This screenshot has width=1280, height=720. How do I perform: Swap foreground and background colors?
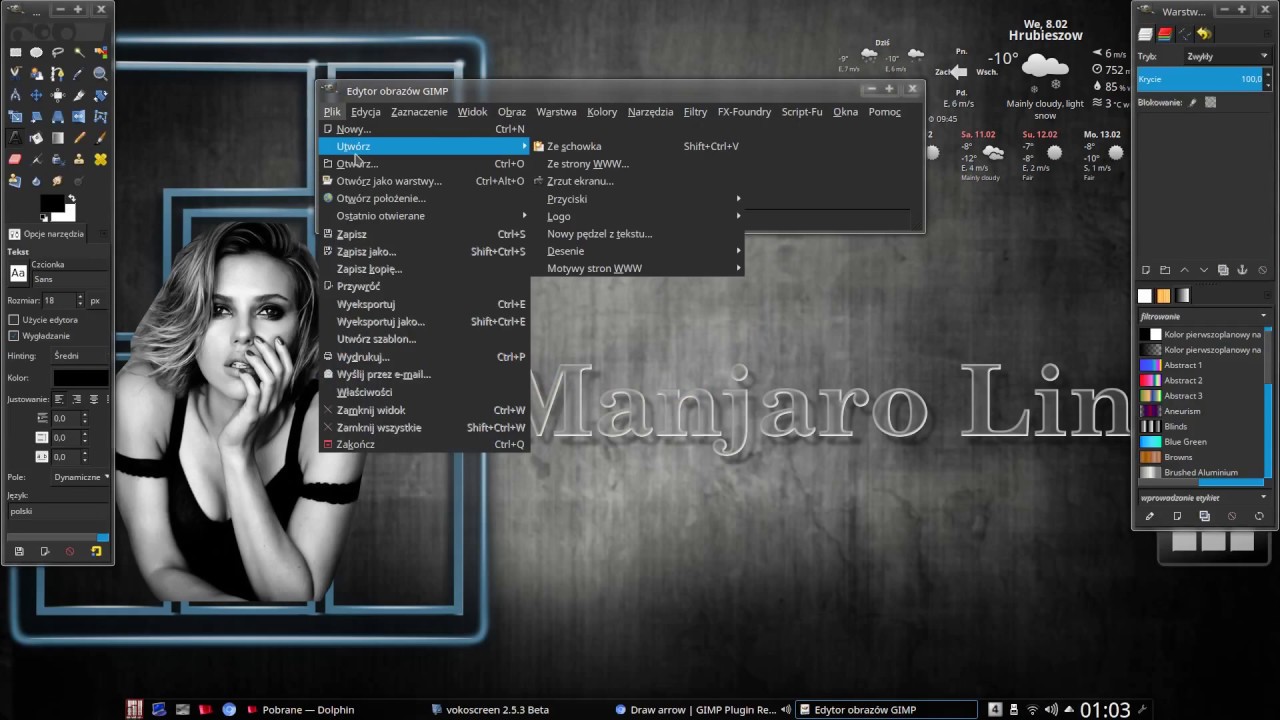72,198
